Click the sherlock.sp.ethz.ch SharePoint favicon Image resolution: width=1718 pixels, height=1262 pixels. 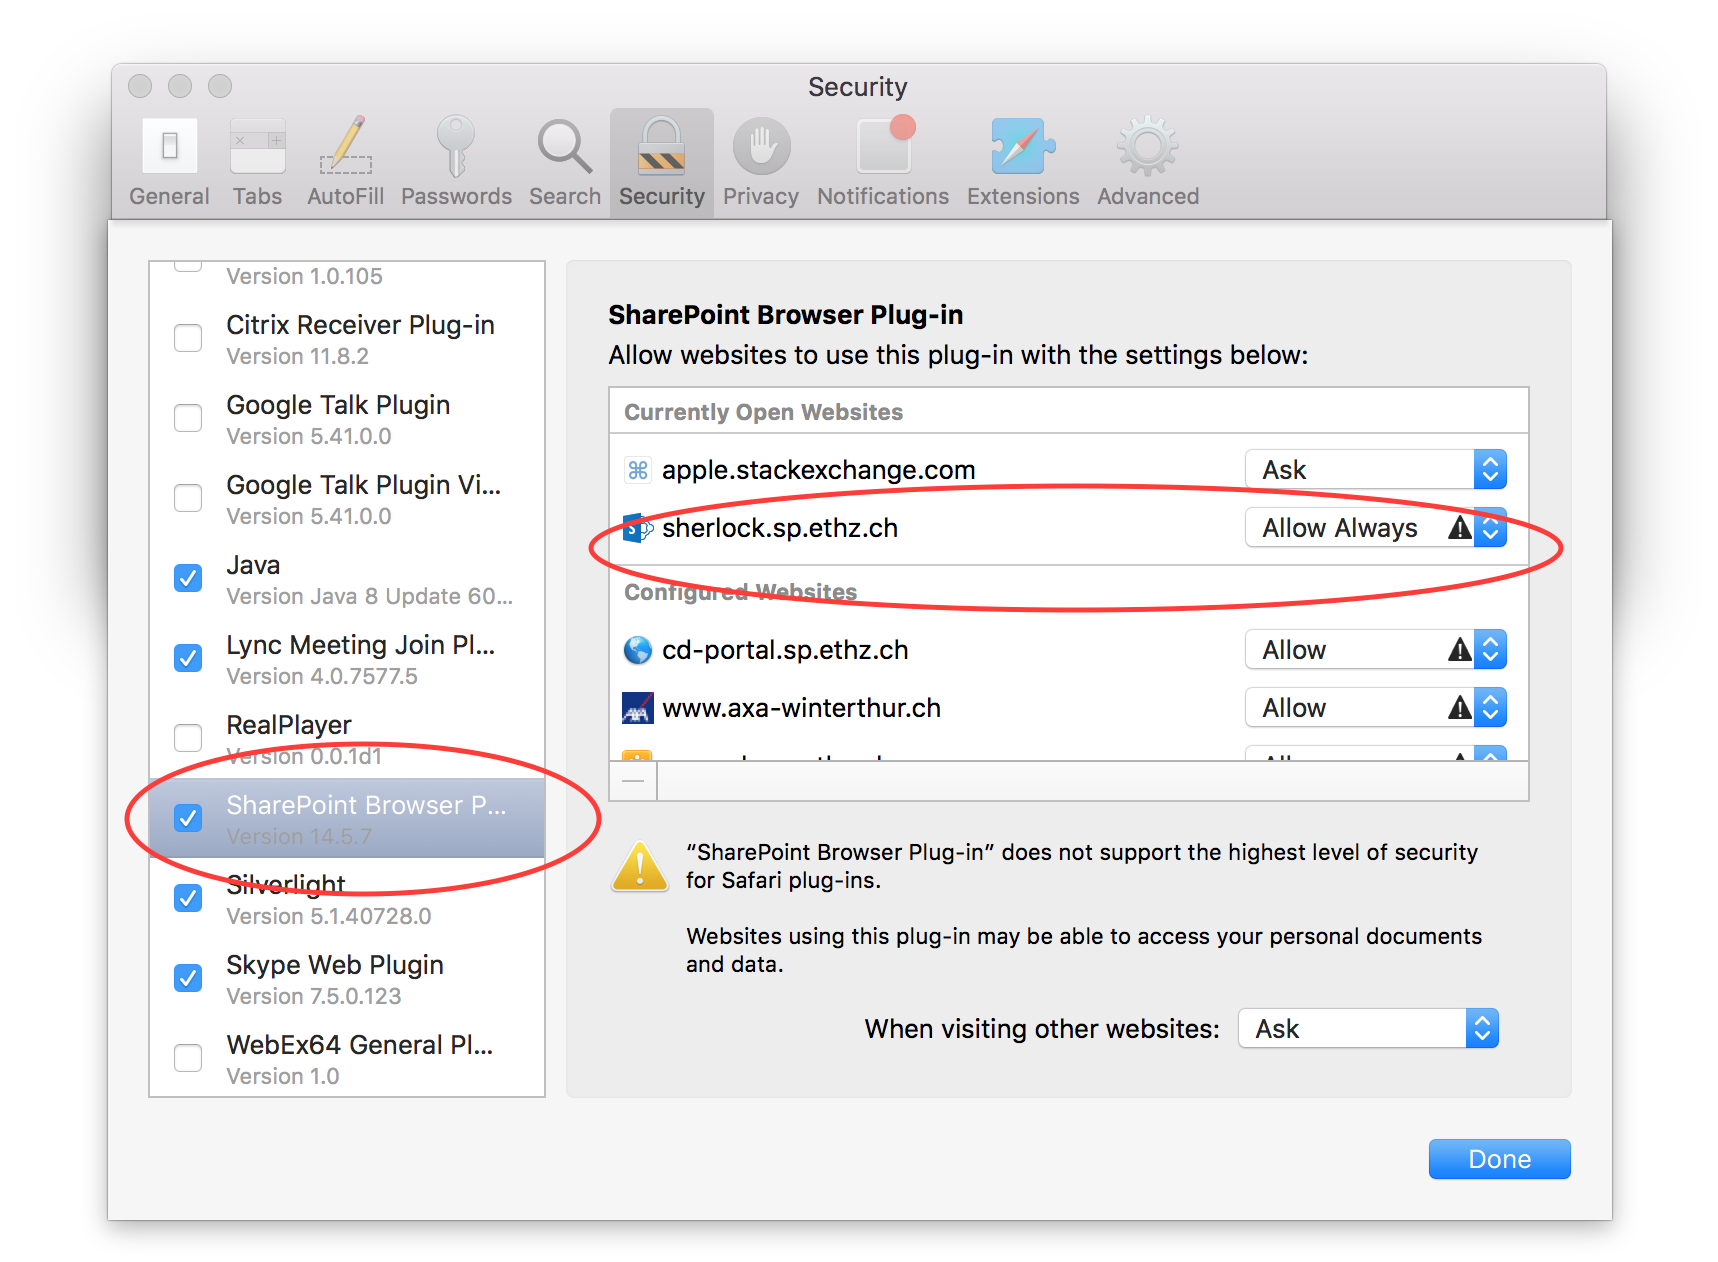coord(638,528)
